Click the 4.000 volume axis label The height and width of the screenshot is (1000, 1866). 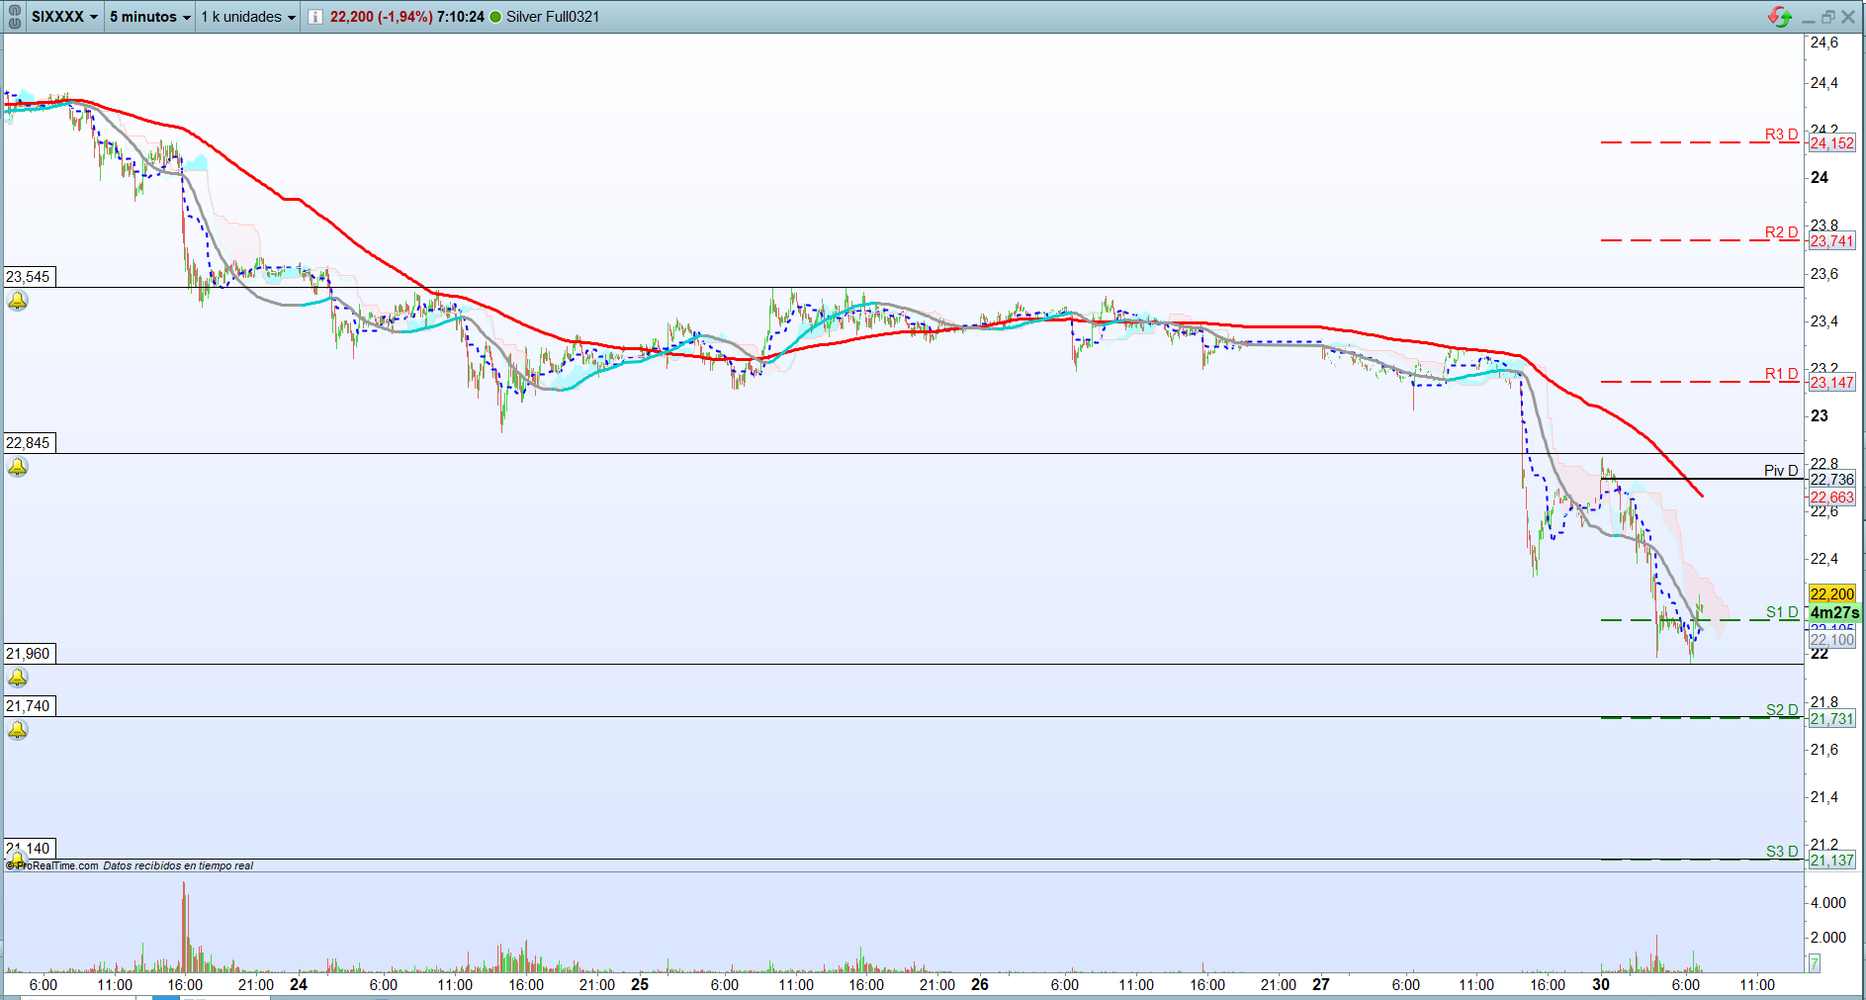1828,903
